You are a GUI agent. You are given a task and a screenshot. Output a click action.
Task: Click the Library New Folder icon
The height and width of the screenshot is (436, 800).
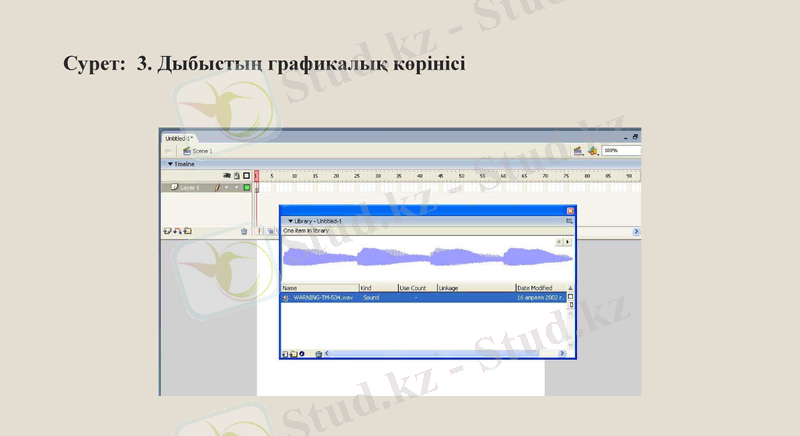(x=293, y=354)
